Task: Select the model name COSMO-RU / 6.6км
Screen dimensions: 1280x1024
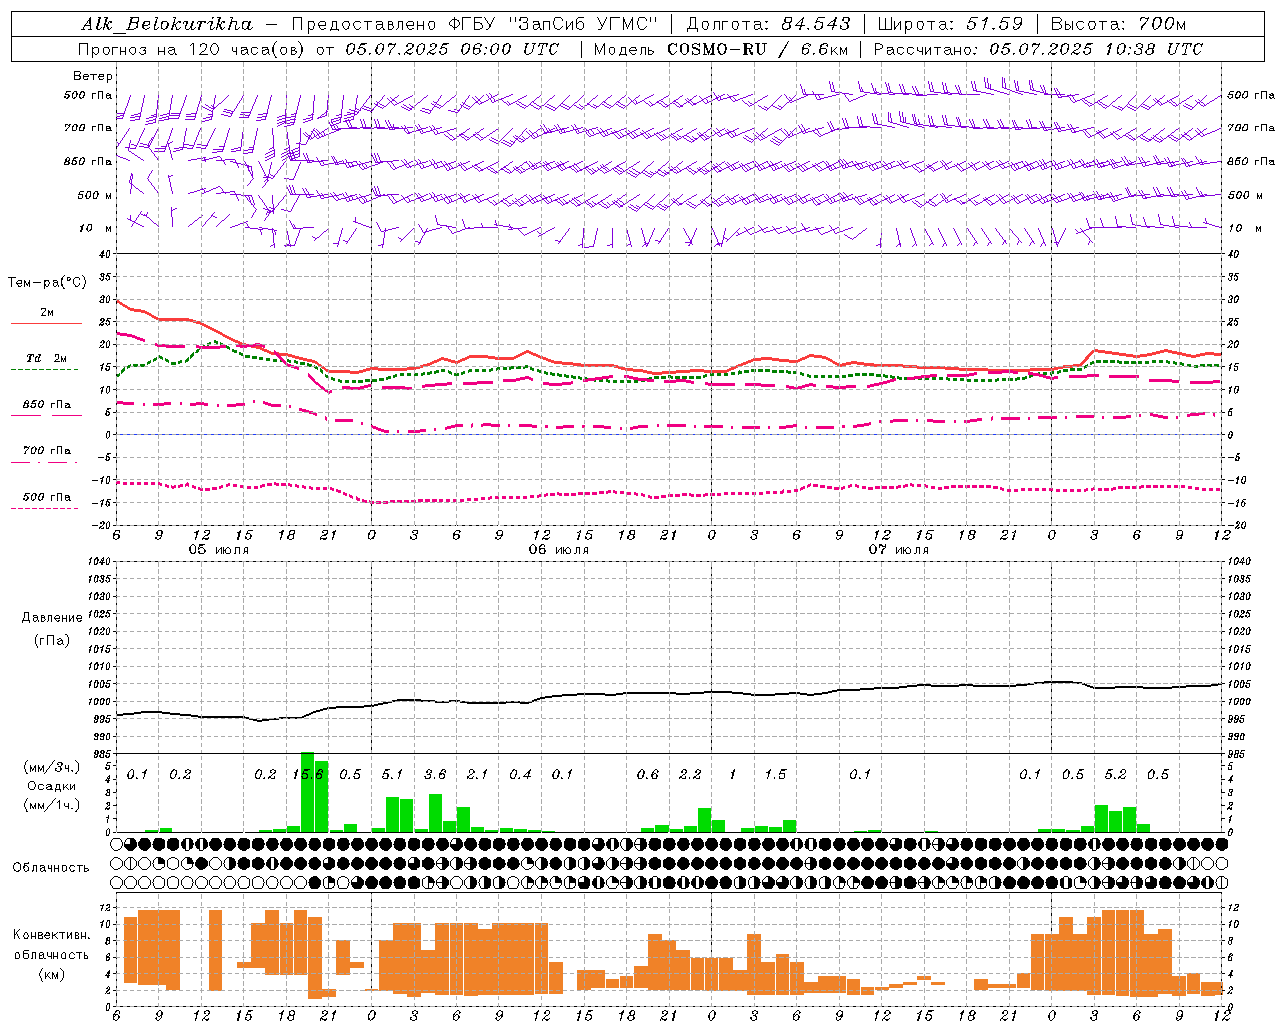Action: [757, 49]
